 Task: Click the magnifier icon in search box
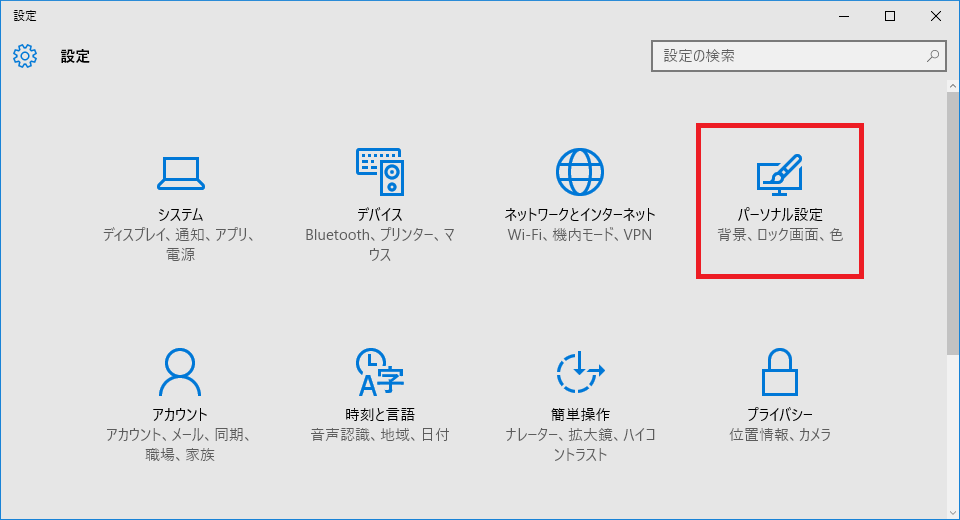pyautogui.click(x=932, y=56)
